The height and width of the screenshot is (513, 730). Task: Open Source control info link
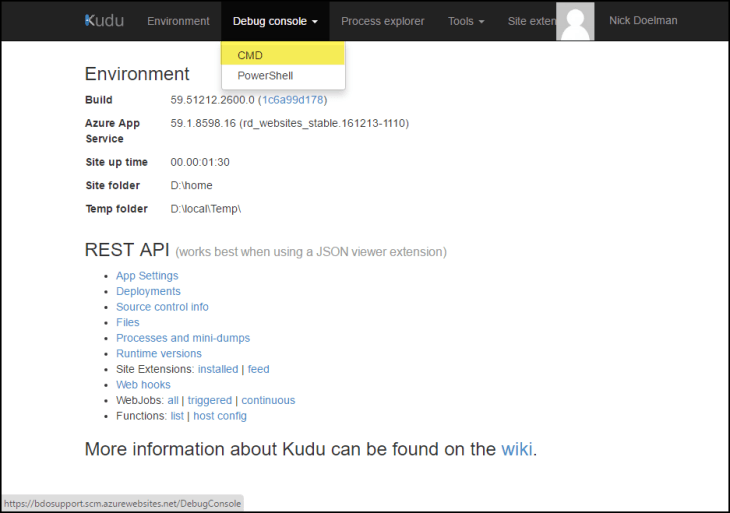(x=162, y=307)
